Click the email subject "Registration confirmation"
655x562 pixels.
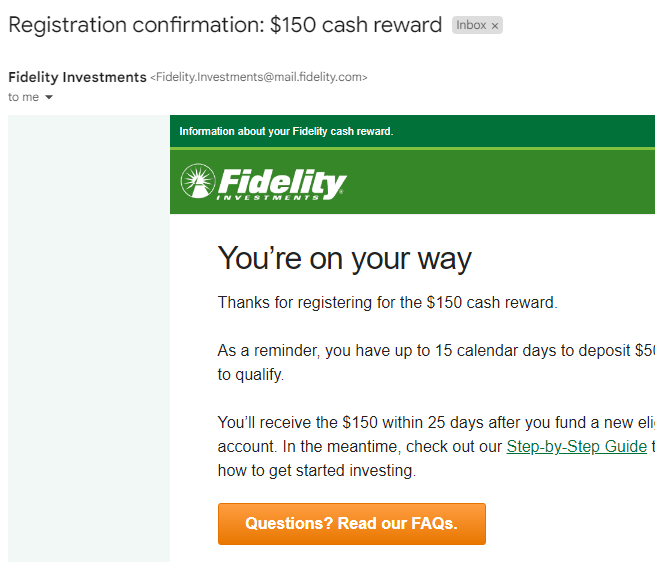224,25
